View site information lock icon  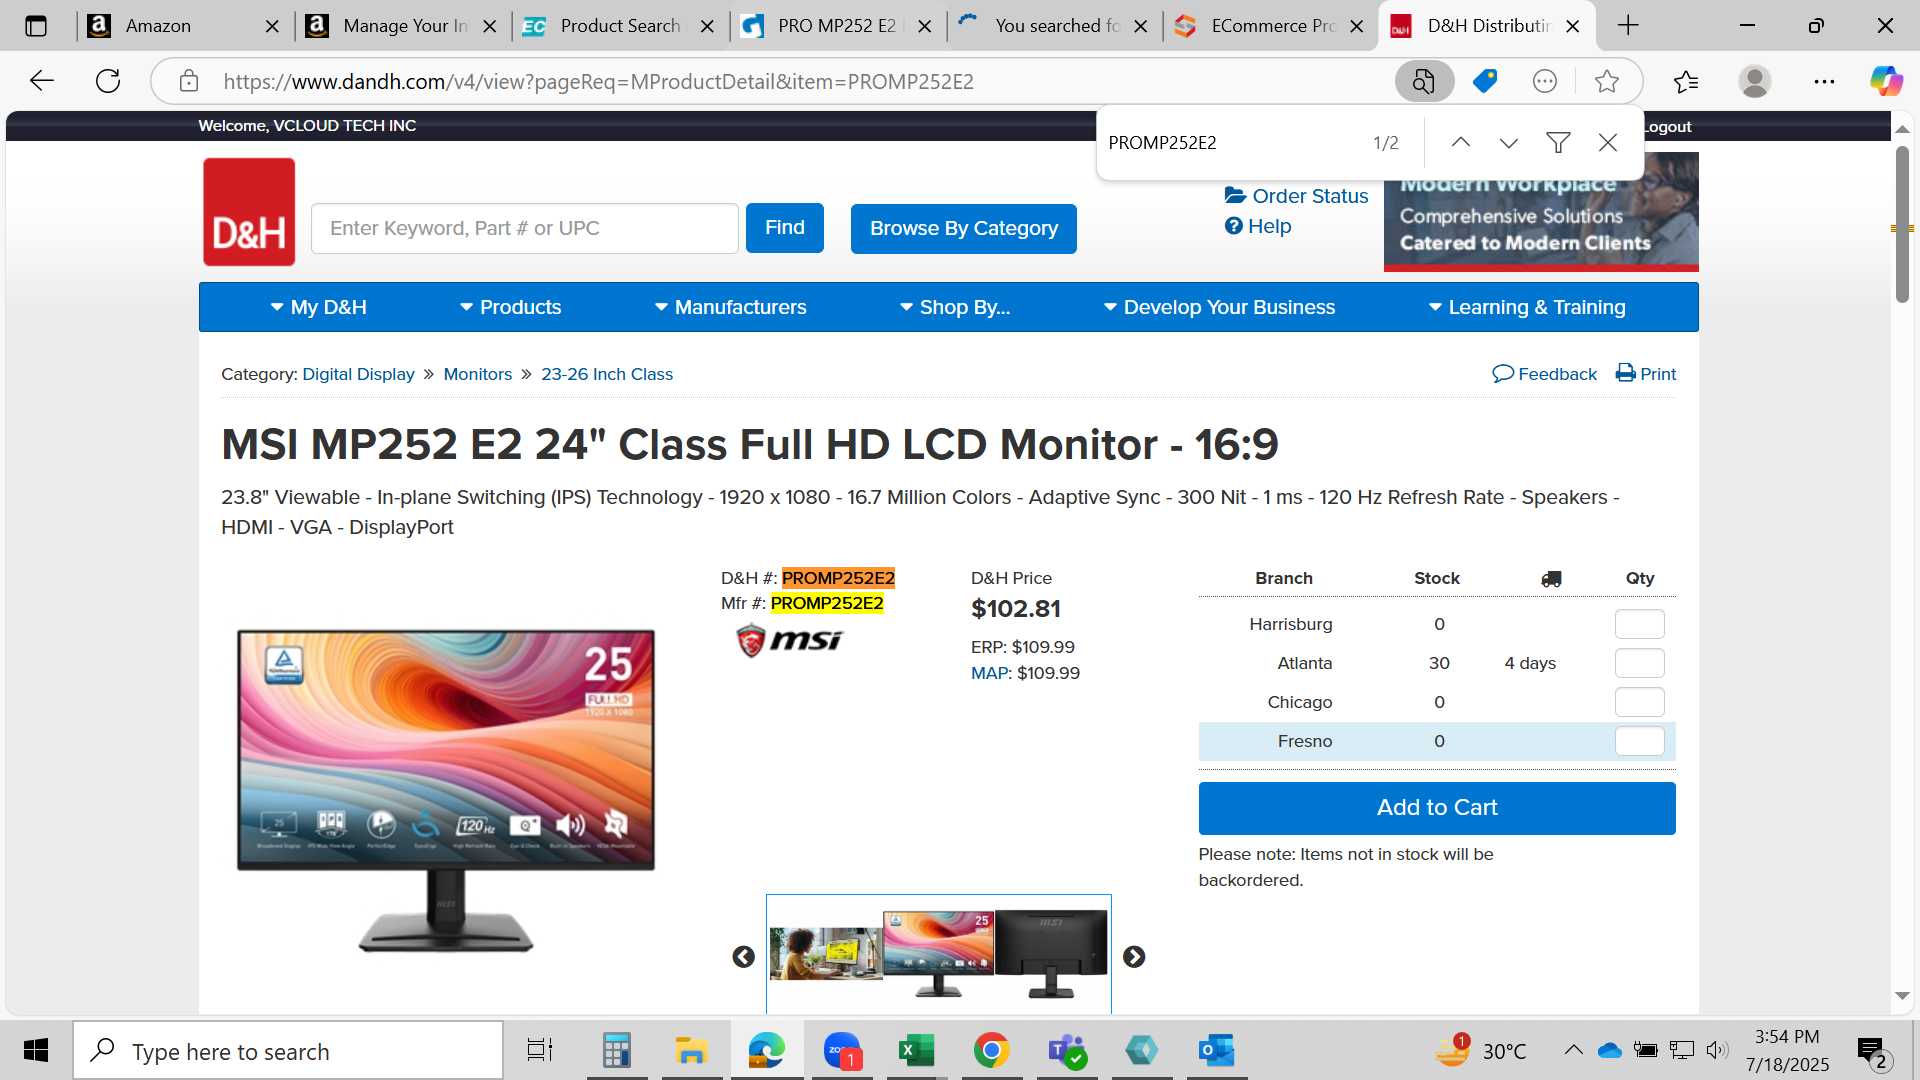point(189,81)
